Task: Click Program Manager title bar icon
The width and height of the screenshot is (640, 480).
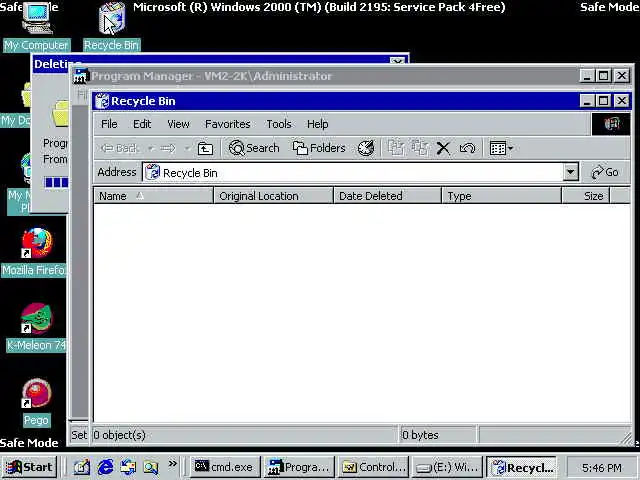Action: 81,76
